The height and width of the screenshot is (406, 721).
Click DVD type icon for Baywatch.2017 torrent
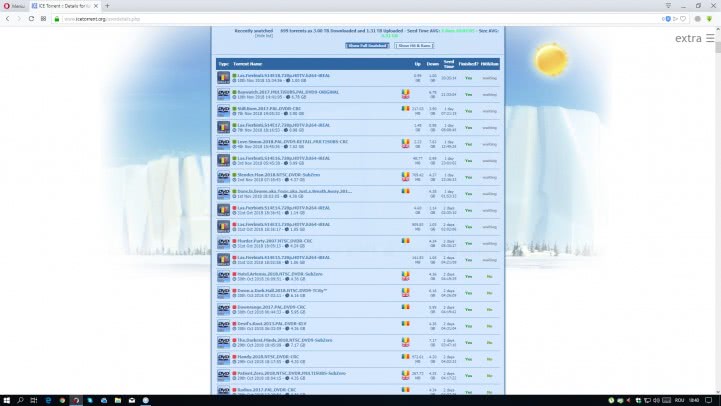[x=223, y=94]
